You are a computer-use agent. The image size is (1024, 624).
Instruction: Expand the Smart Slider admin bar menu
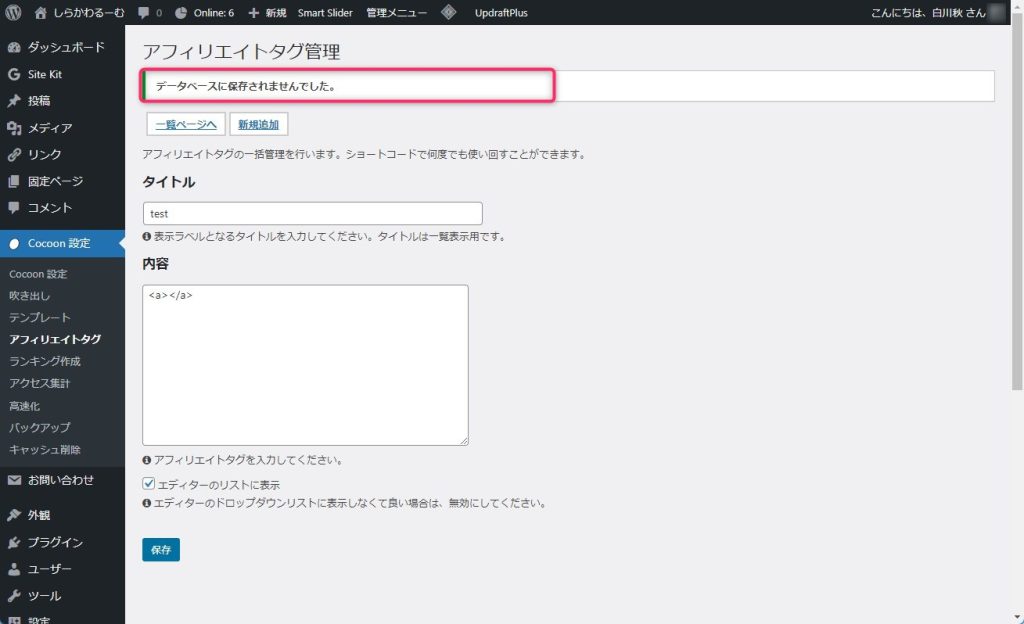tap(325, 13)
